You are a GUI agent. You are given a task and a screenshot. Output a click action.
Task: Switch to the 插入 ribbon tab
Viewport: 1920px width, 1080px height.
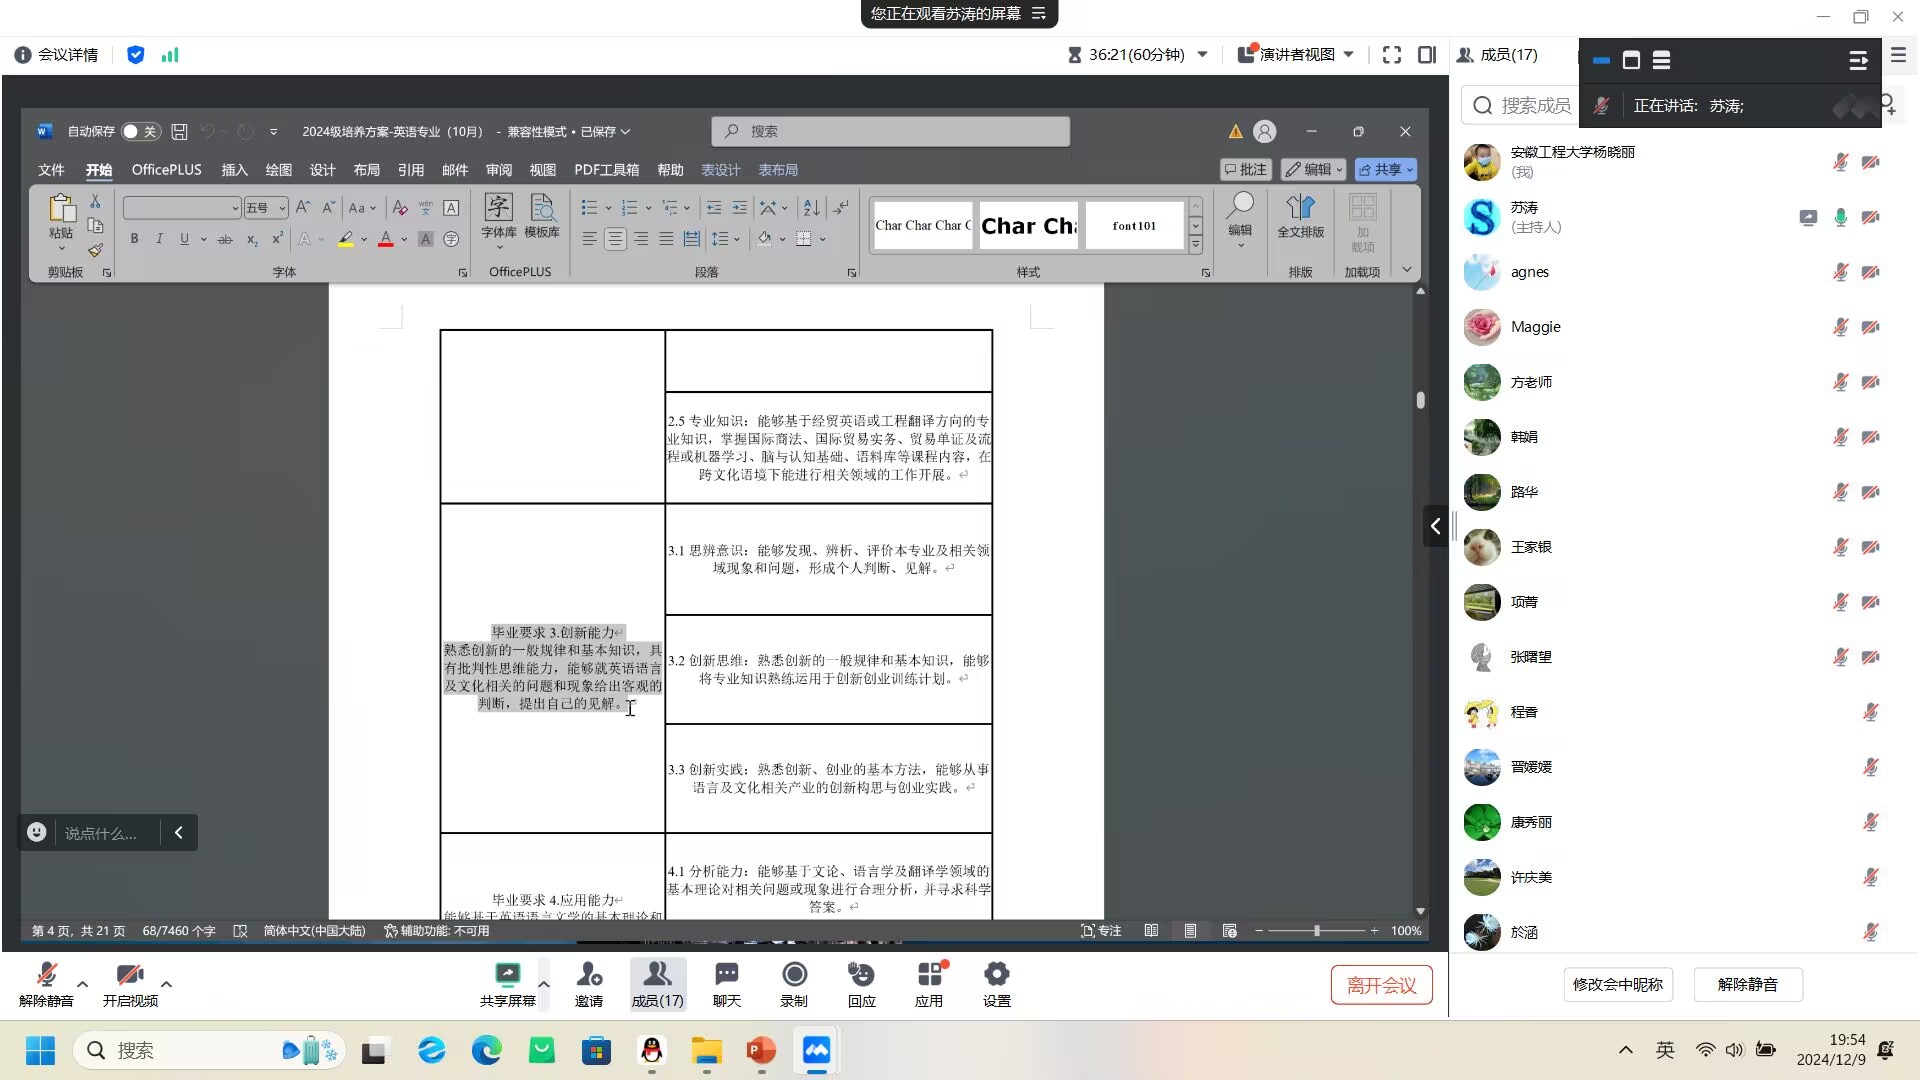point(234,170)
